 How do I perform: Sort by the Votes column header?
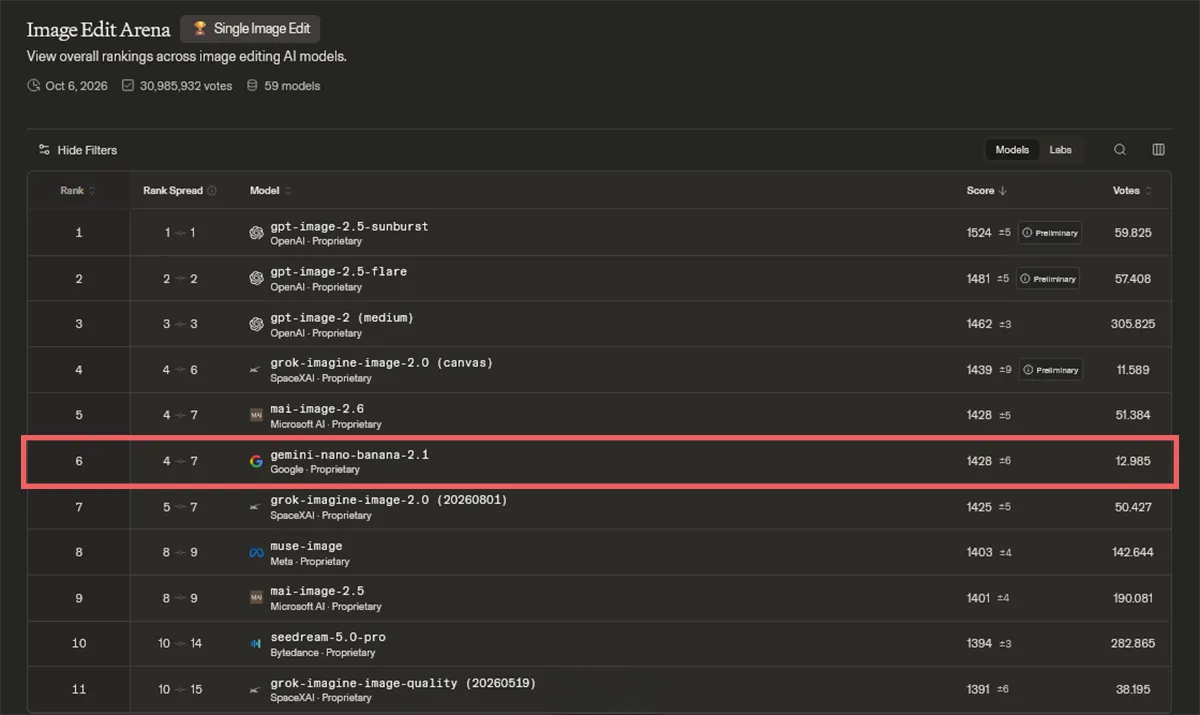pos(1132,190)
